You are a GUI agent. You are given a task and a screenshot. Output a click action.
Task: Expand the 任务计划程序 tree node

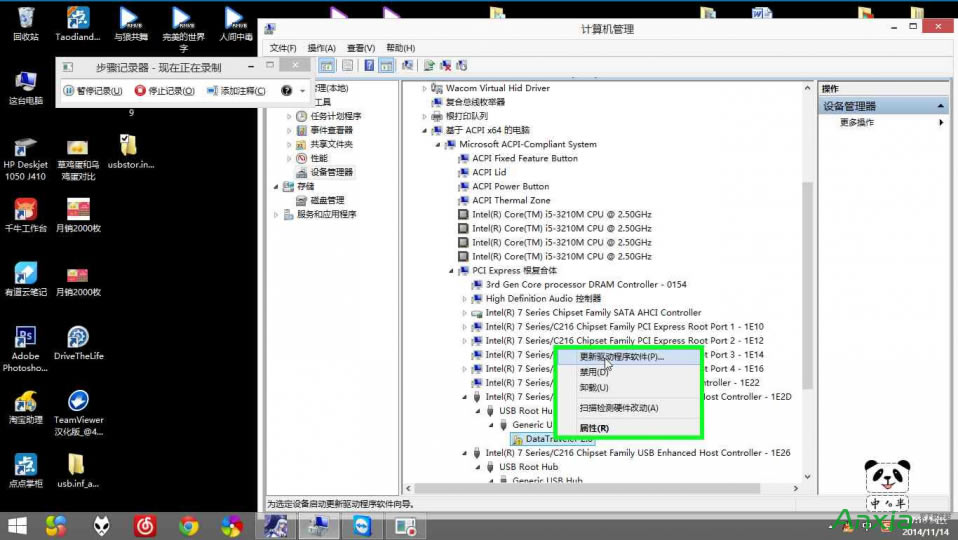(x=289, y=116)
